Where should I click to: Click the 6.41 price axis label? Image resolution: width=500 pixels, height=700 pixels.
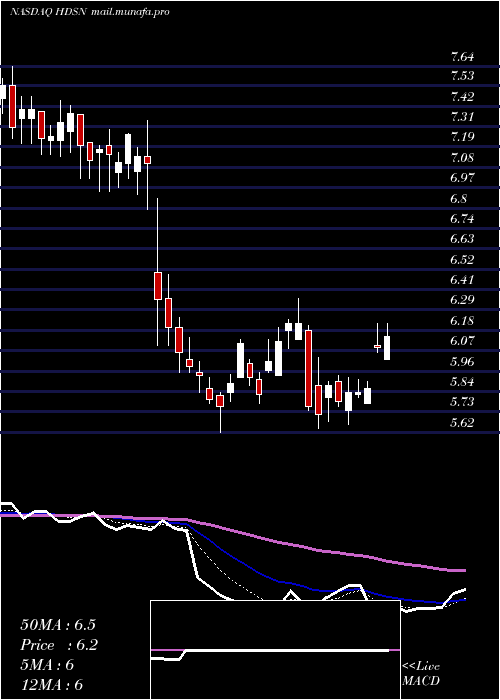[462, 280]
